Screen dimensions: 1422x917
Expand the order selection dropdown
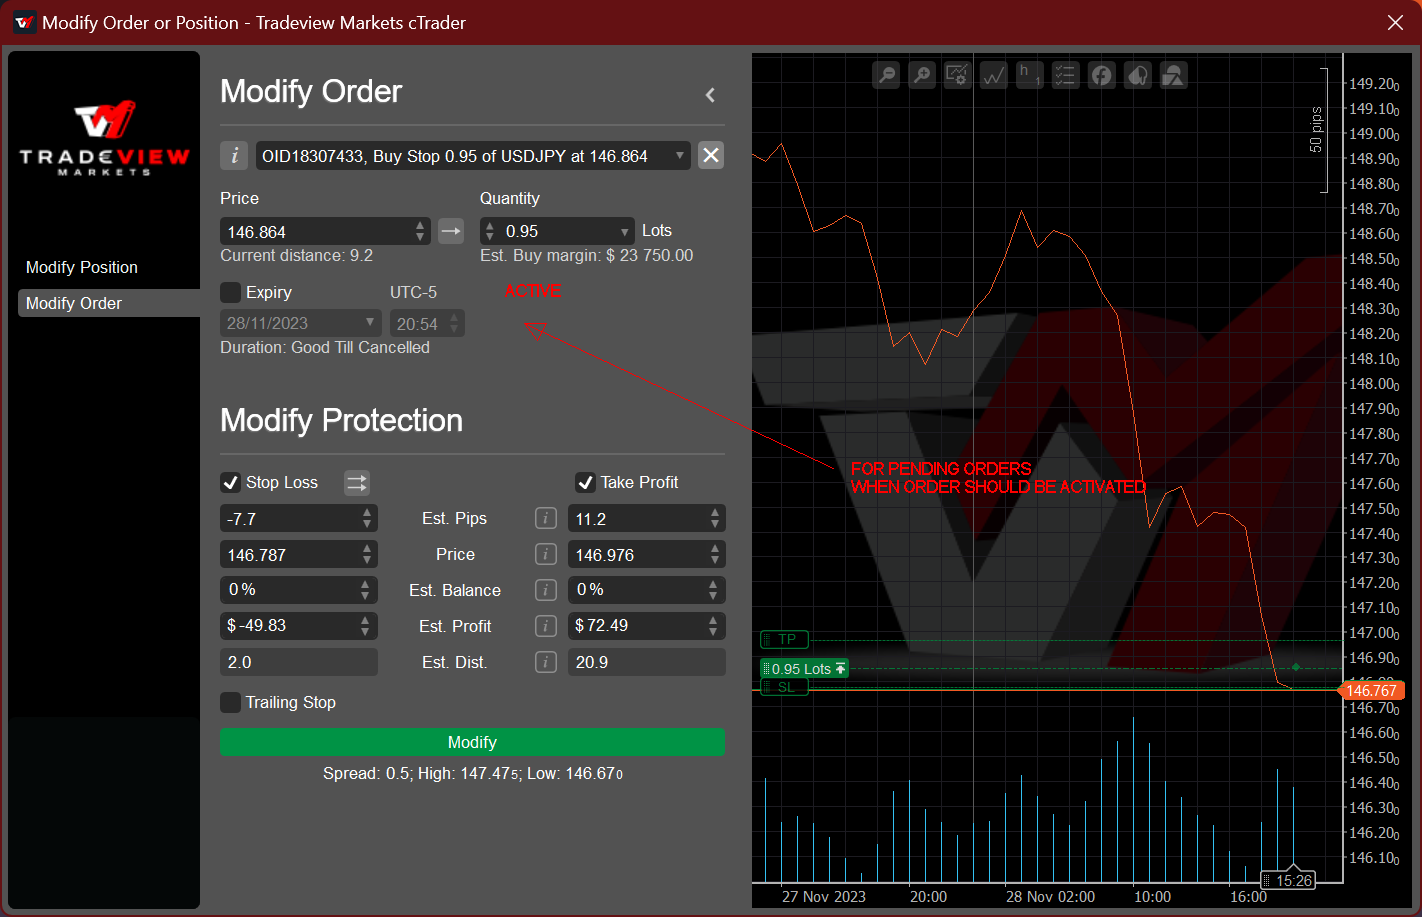coord(680,156)
